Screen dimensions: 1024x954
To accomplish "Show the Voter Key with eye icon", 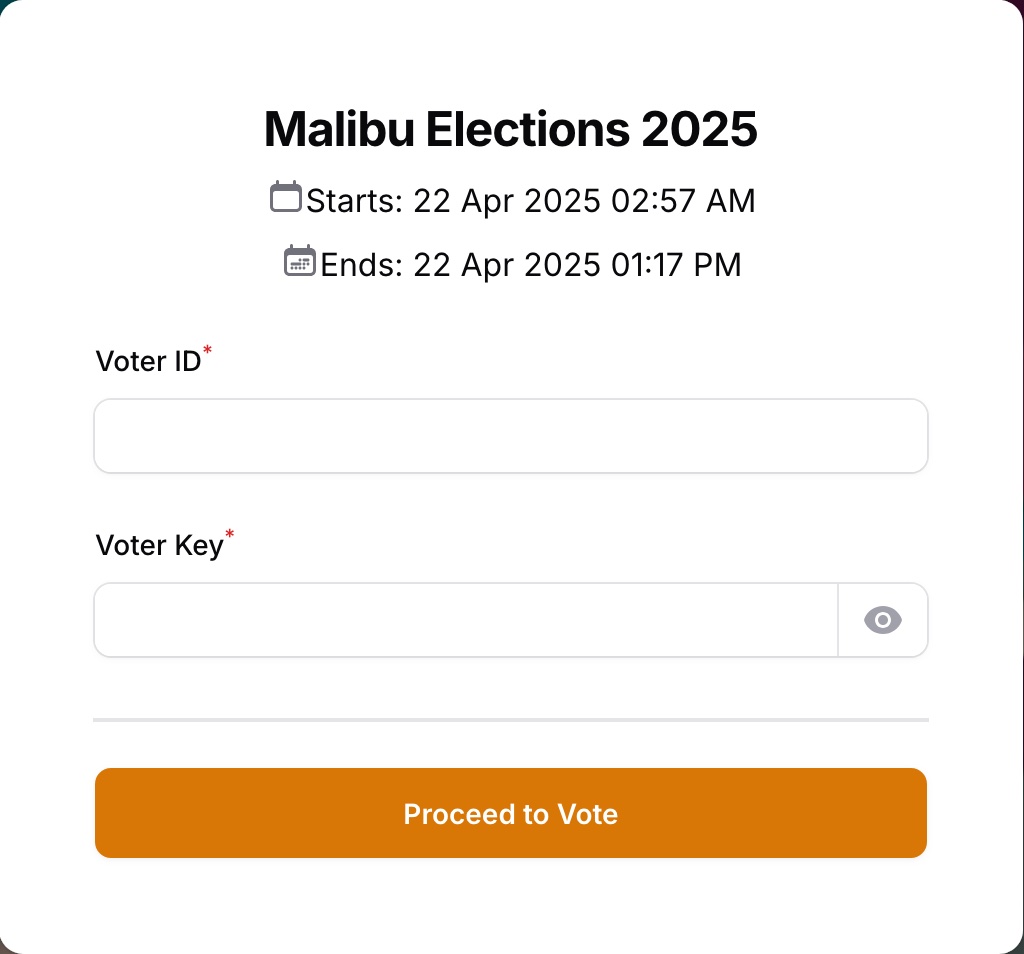I will [882, 621].
